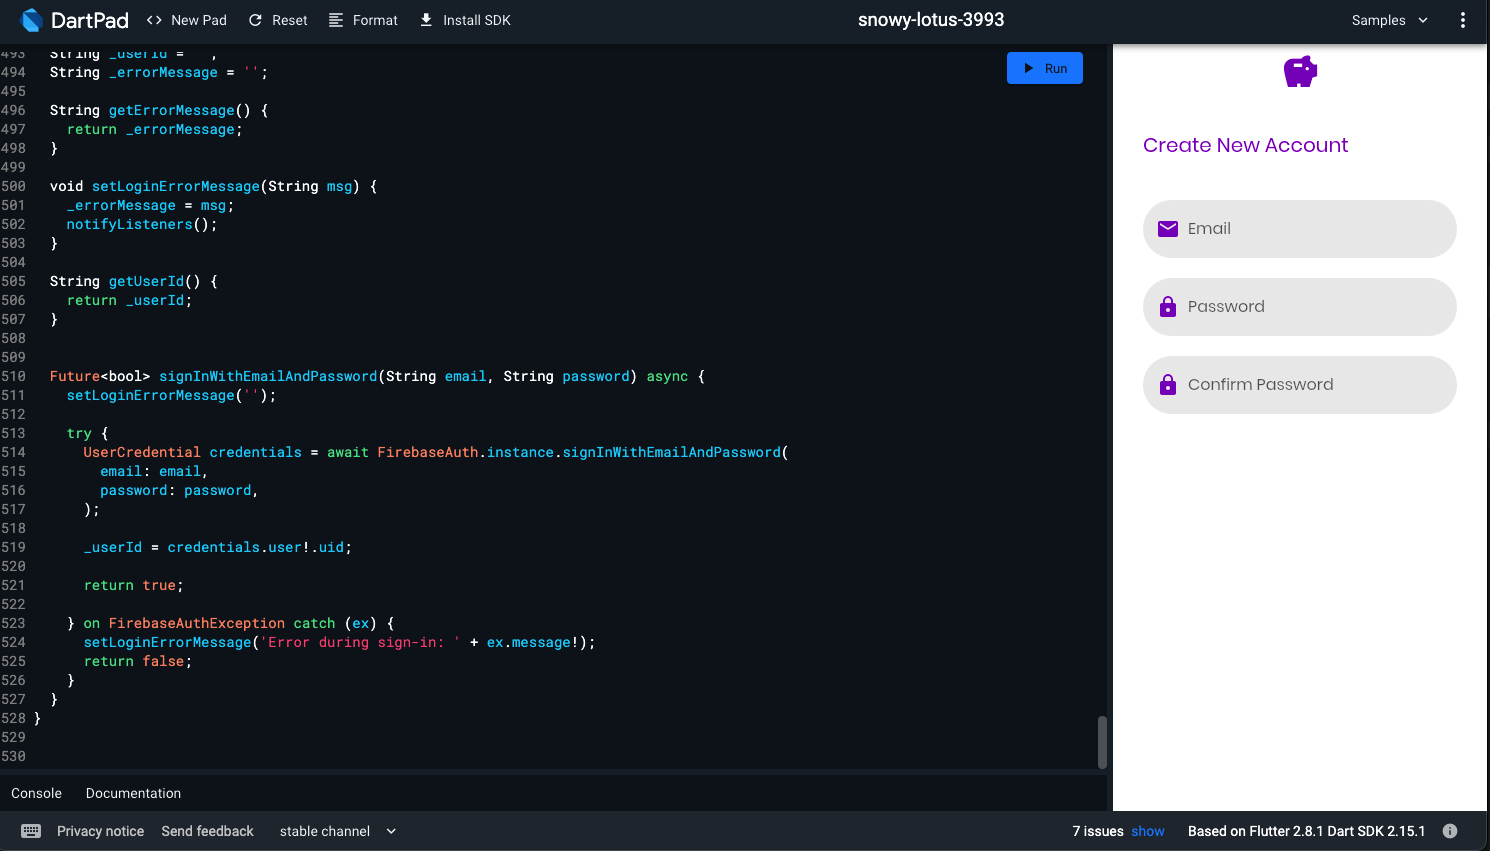This screenshot has width=1490, height=851.
Task: Click the pad name snowy-lotus-3993
Action: click(931, 20)
